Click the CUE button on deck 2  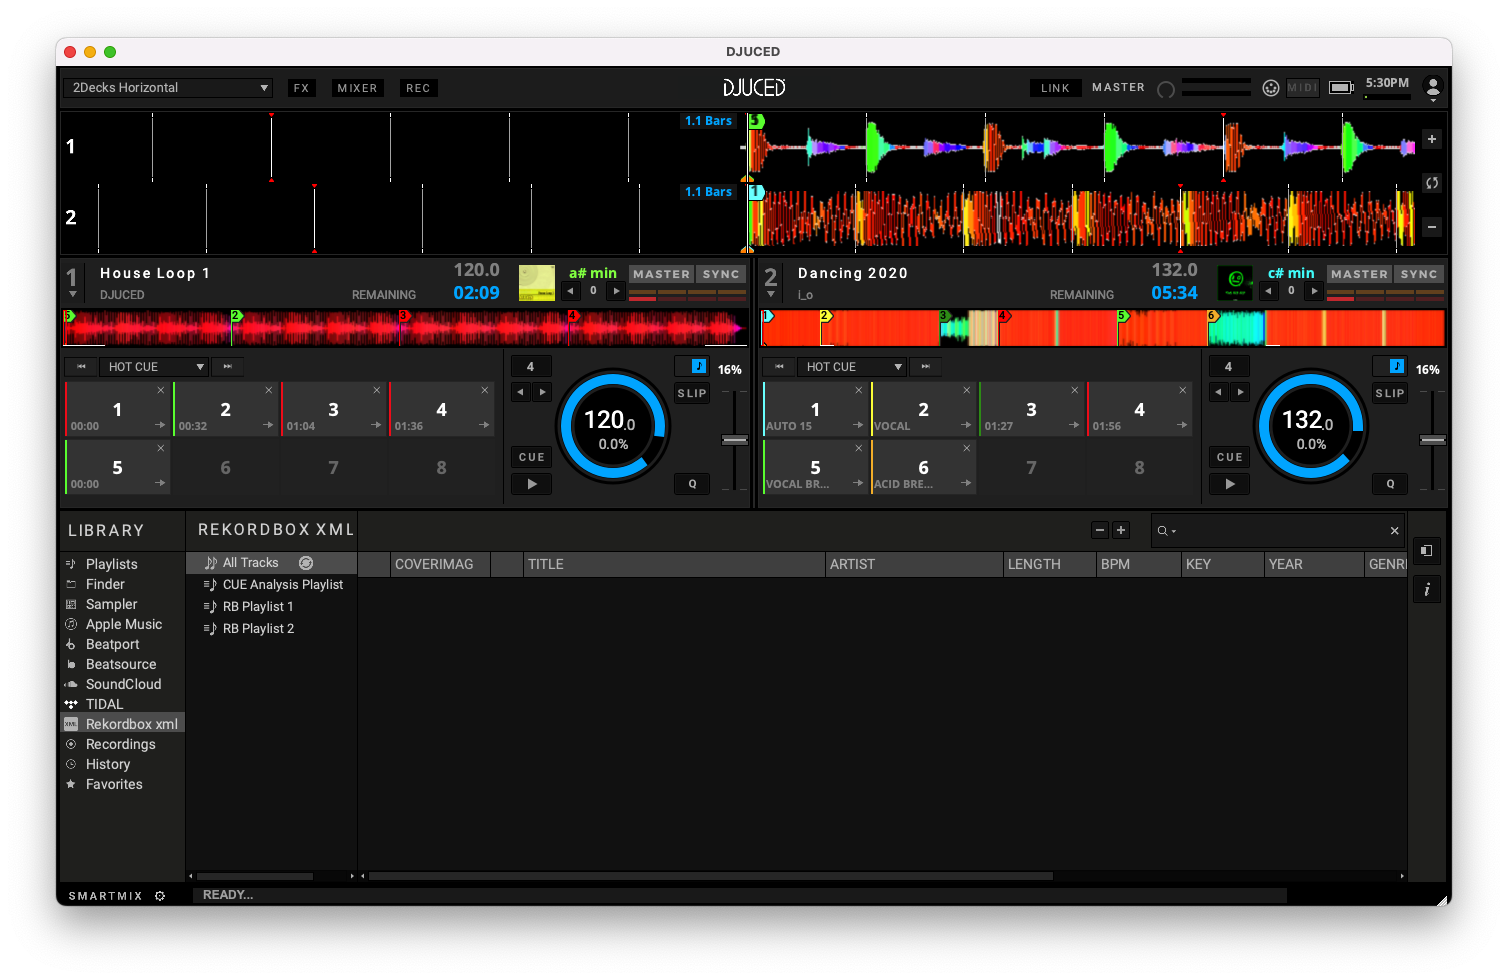tap(1229, 457)
